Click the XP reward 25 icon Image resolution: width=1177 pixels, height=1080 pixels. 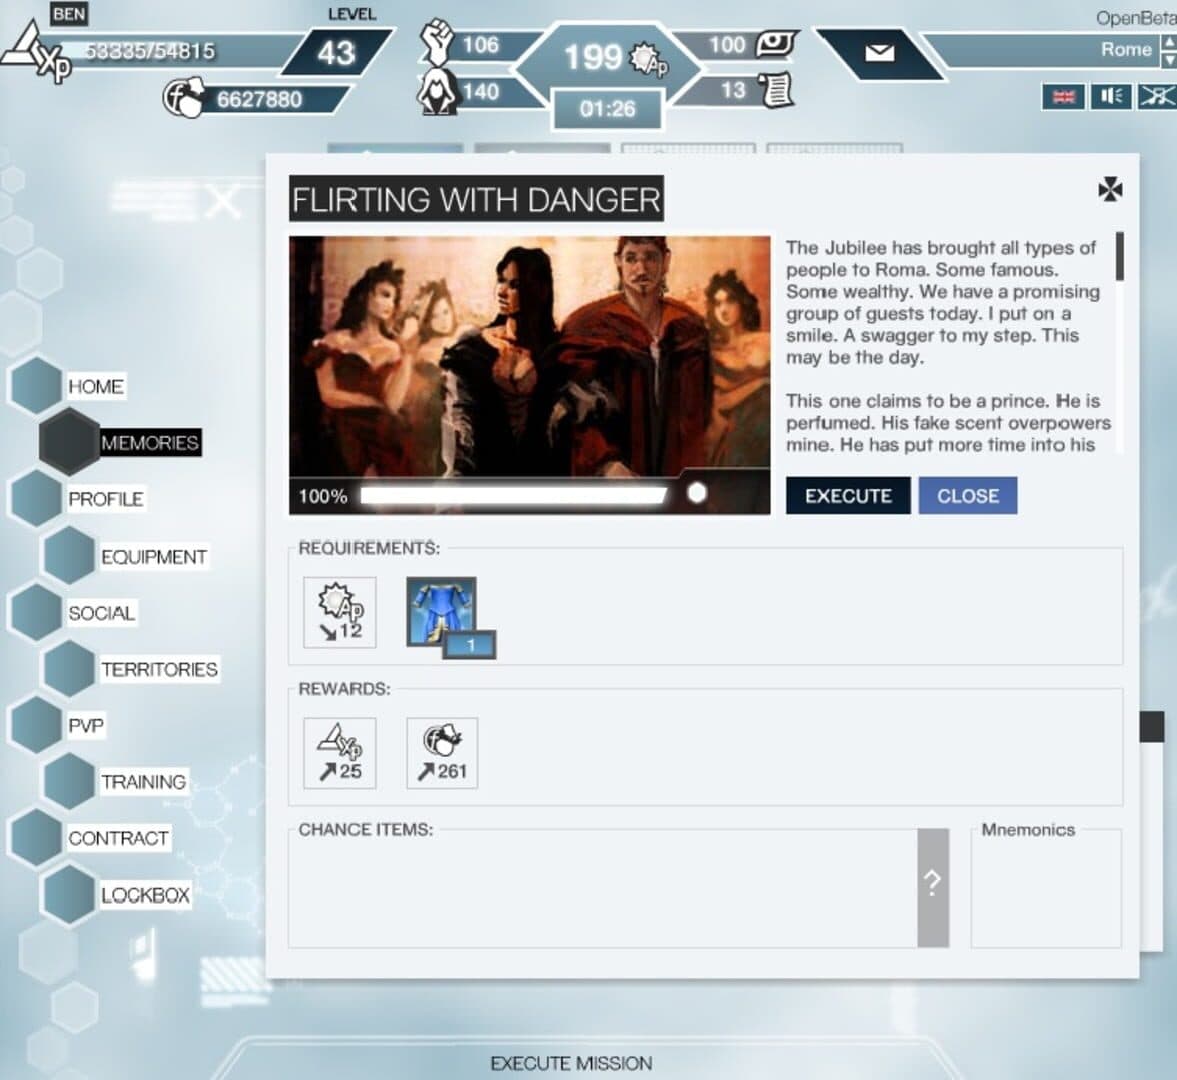pyautogui.click(x=339, y=753)
